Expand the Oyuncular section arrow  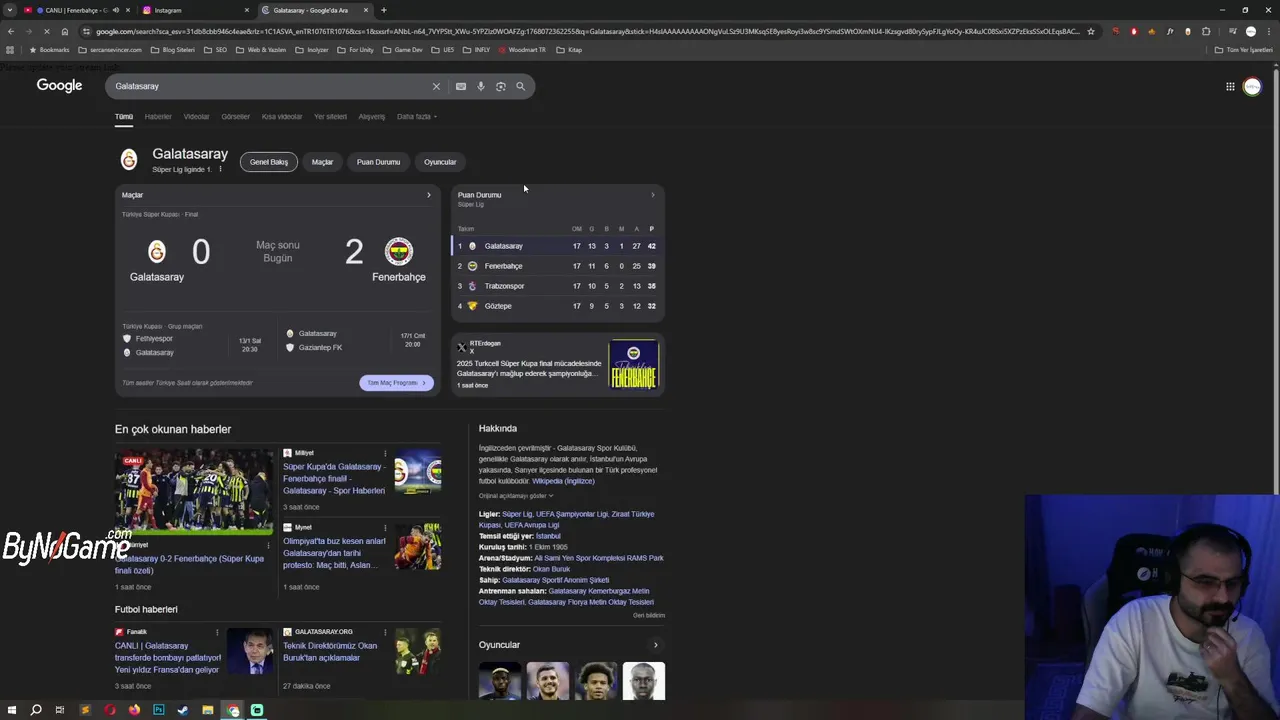pyautogui.click(x=656, y=645)
